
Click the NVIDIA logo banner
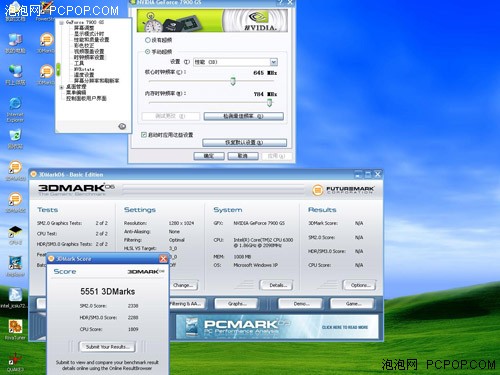tap(212, 20)
